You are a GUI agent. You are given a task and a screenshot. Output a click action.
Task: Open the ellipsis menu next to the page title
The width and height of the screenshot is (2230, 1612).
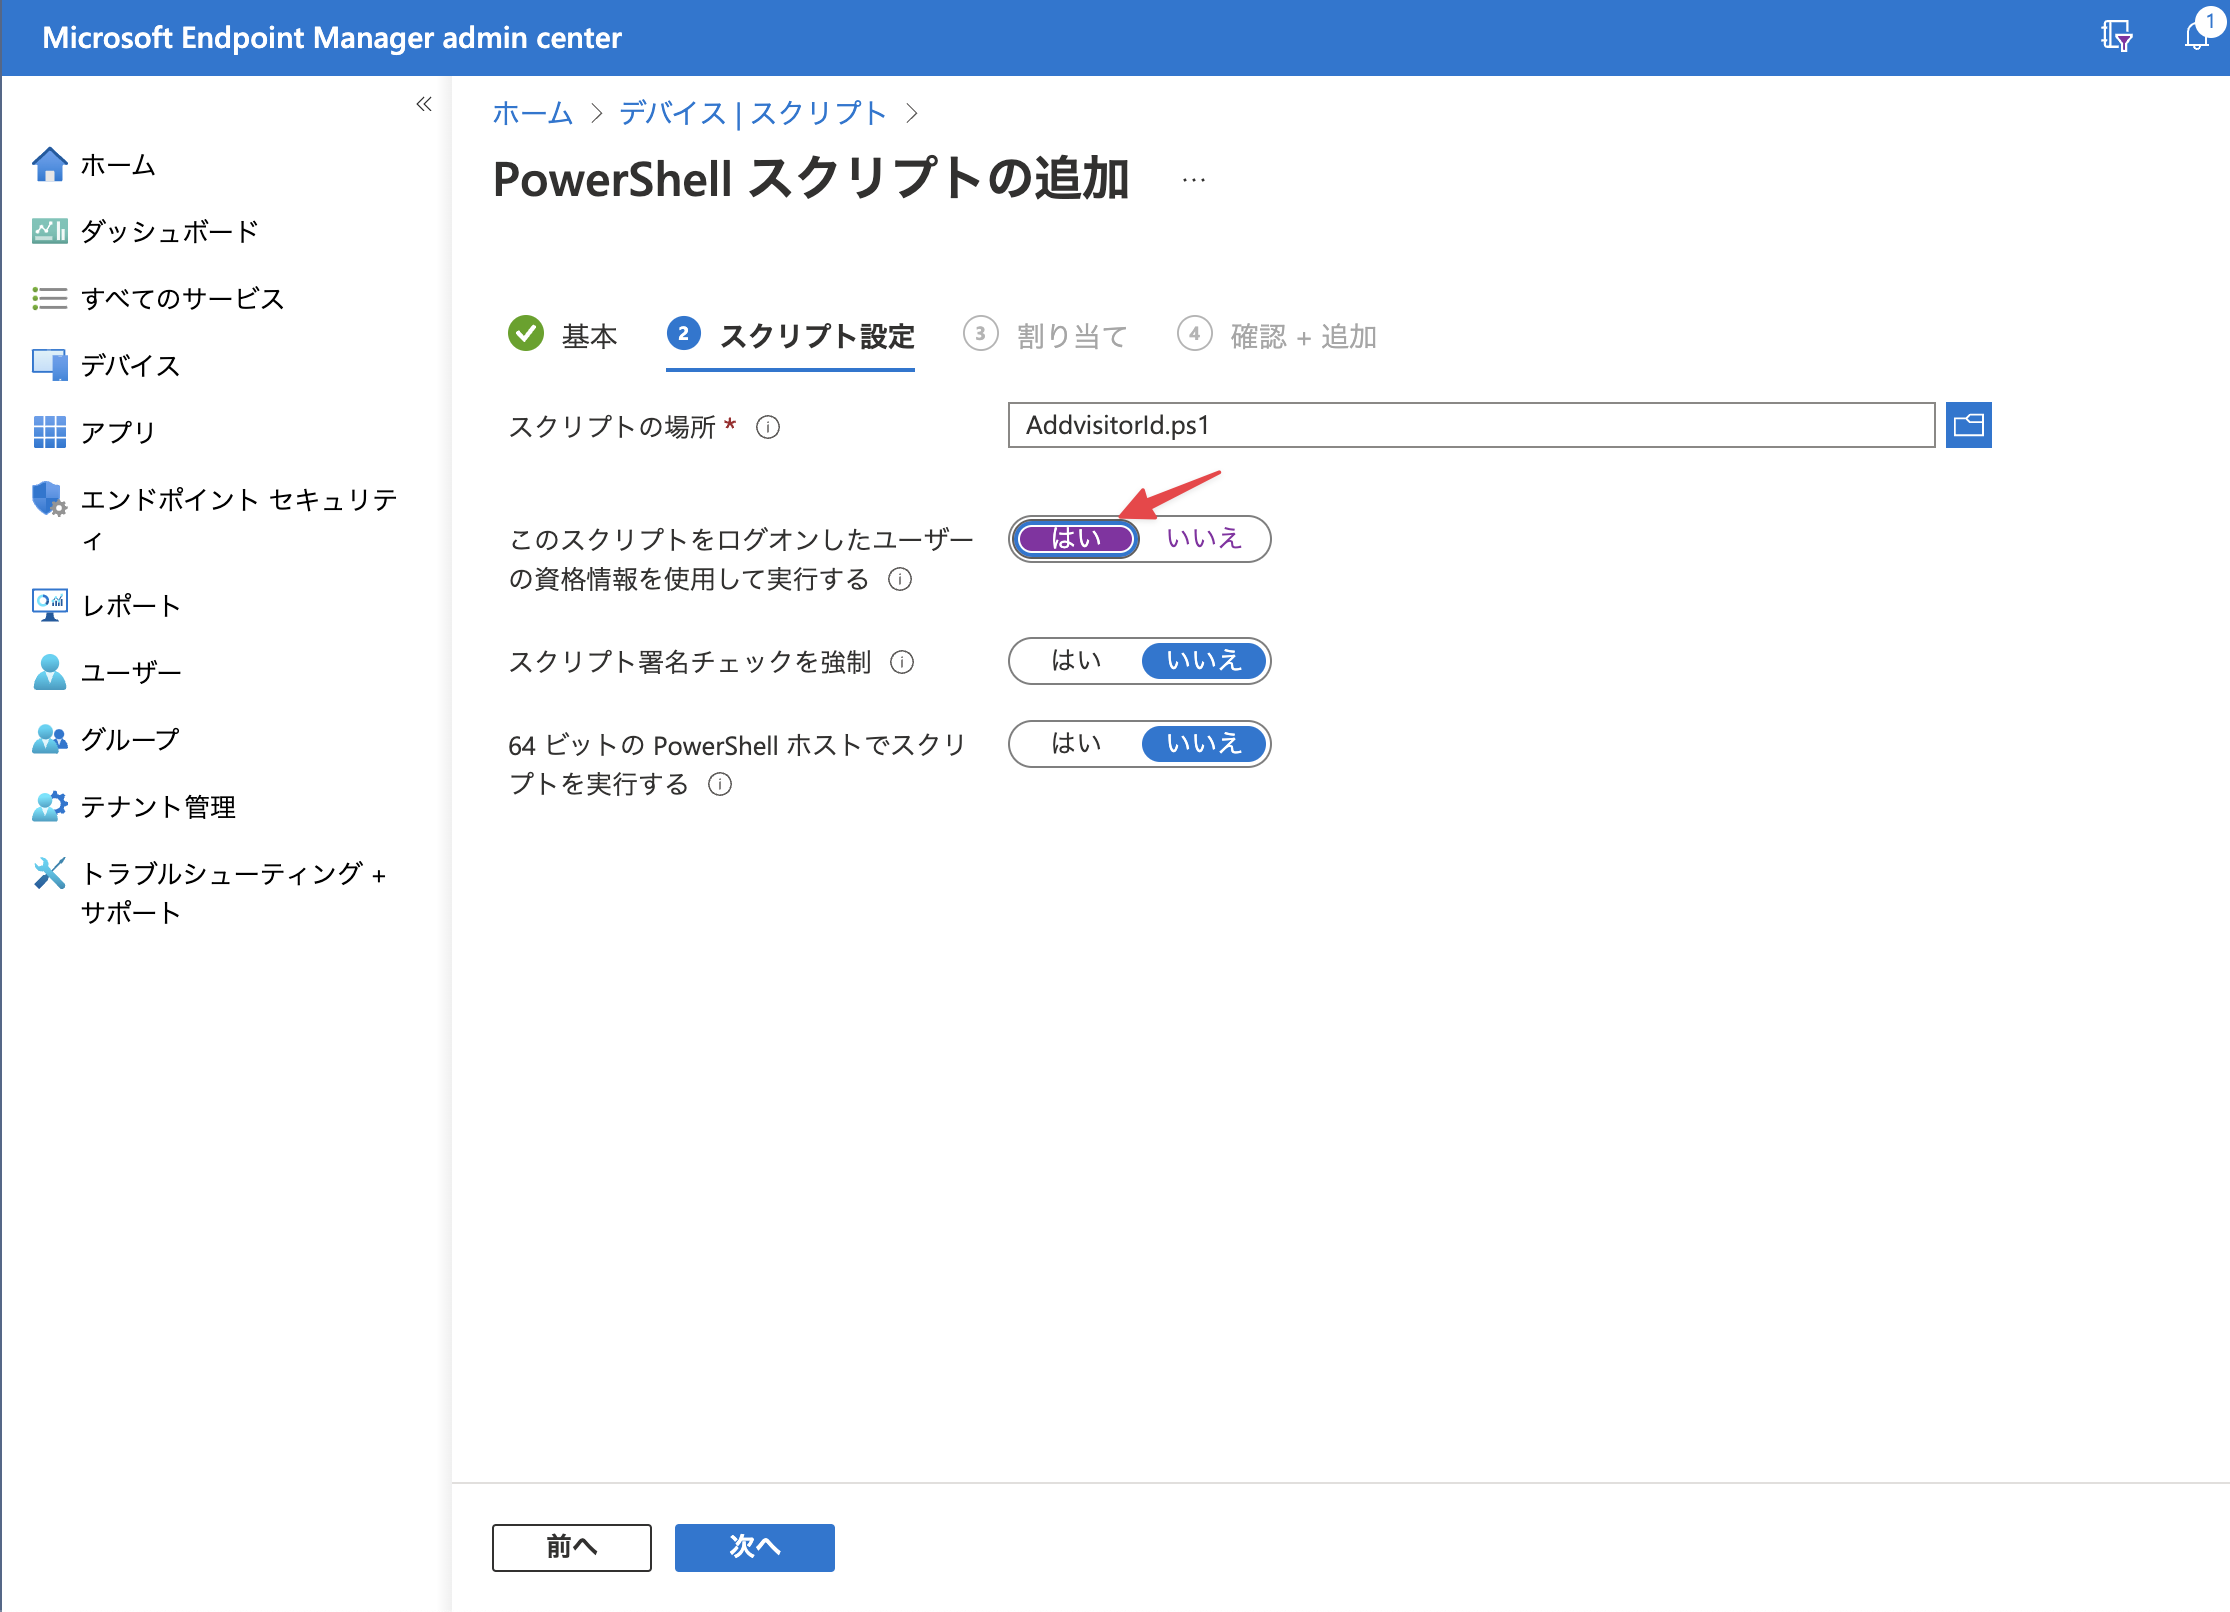[x=1192, y=178]
